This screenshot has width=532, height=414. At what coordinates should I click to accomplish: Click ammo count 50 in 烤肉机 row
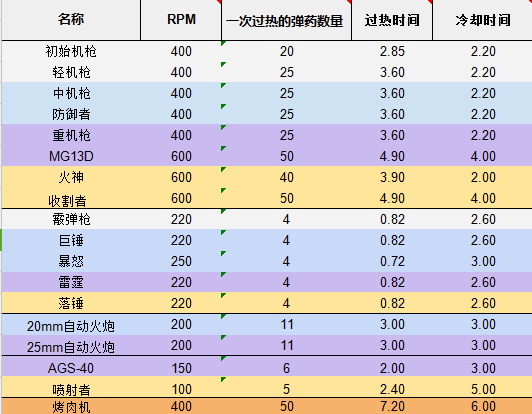pos(286,406)
